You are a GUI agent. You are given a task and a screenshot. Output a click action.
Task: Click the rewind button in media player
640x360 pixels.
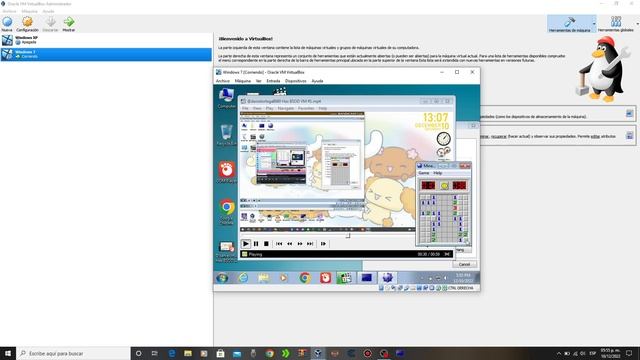tap(289, 244)
